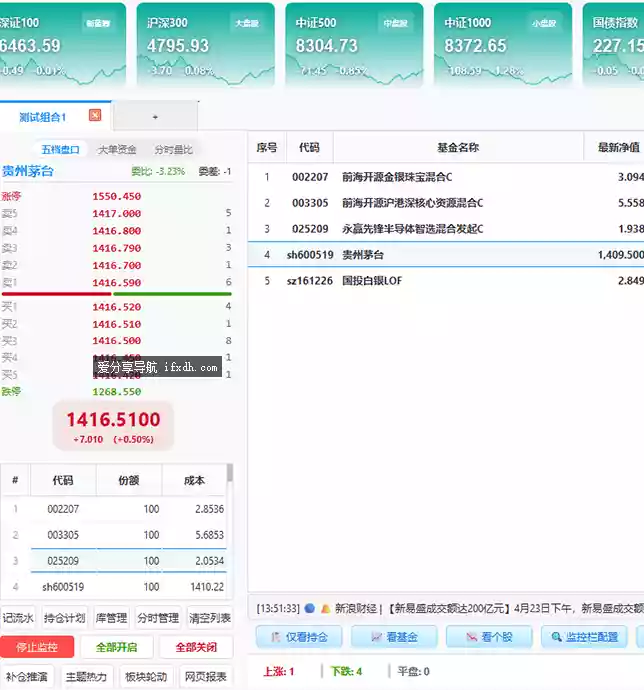Select the 分时量比 tab
This screenshot has height=690, width=644.
coord(173,150)
